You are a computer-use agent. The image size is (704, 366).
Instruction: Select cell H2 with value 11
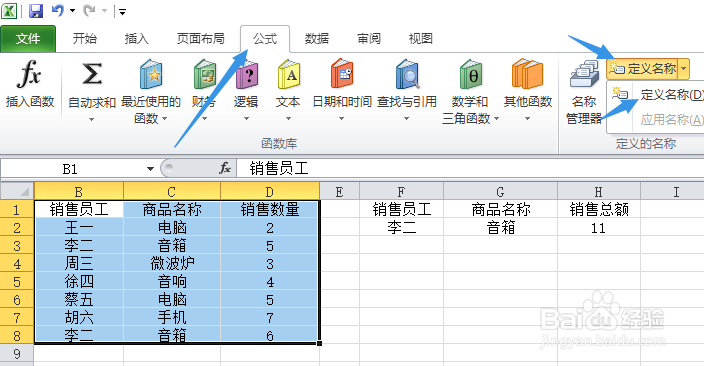tap(598, 228)
